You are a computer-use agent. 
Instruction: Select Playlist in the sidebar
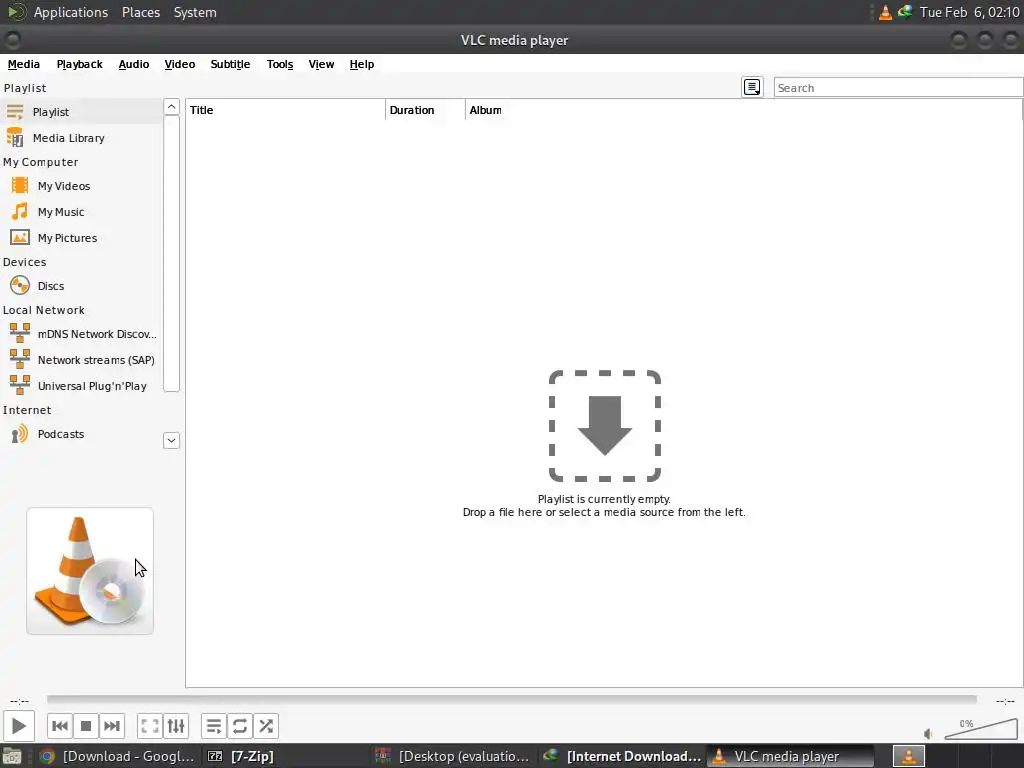coord(81,112)
